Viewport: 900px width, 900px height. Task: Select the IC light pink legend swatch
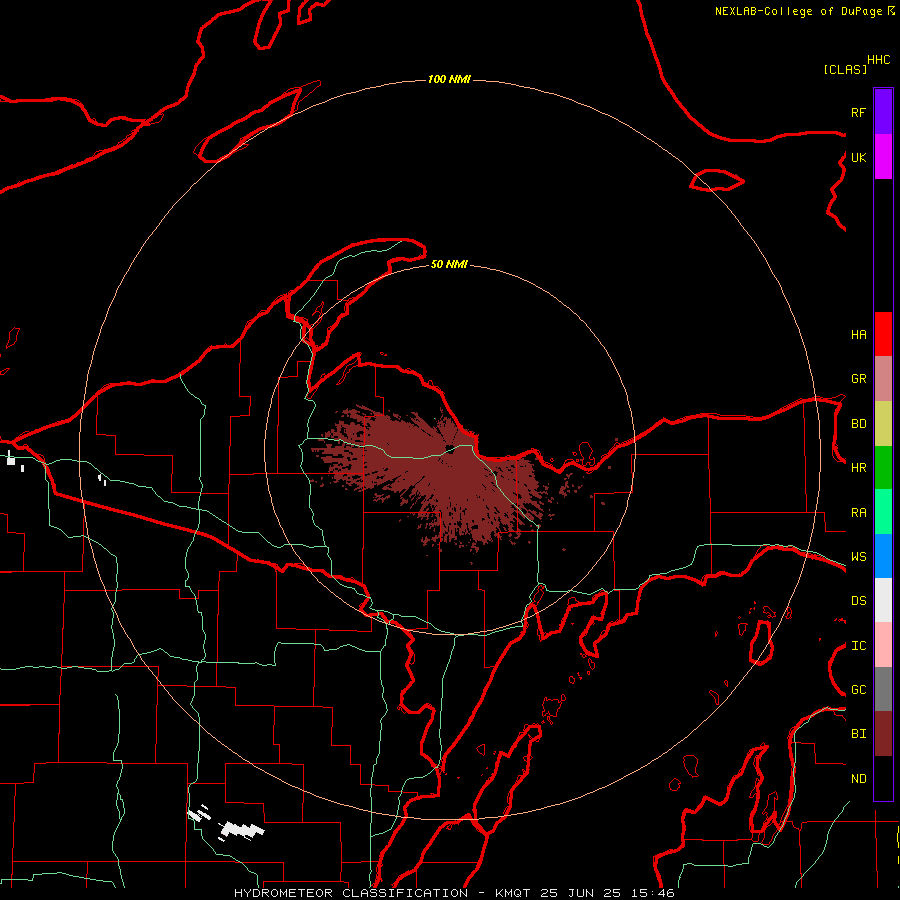point(883,645)
